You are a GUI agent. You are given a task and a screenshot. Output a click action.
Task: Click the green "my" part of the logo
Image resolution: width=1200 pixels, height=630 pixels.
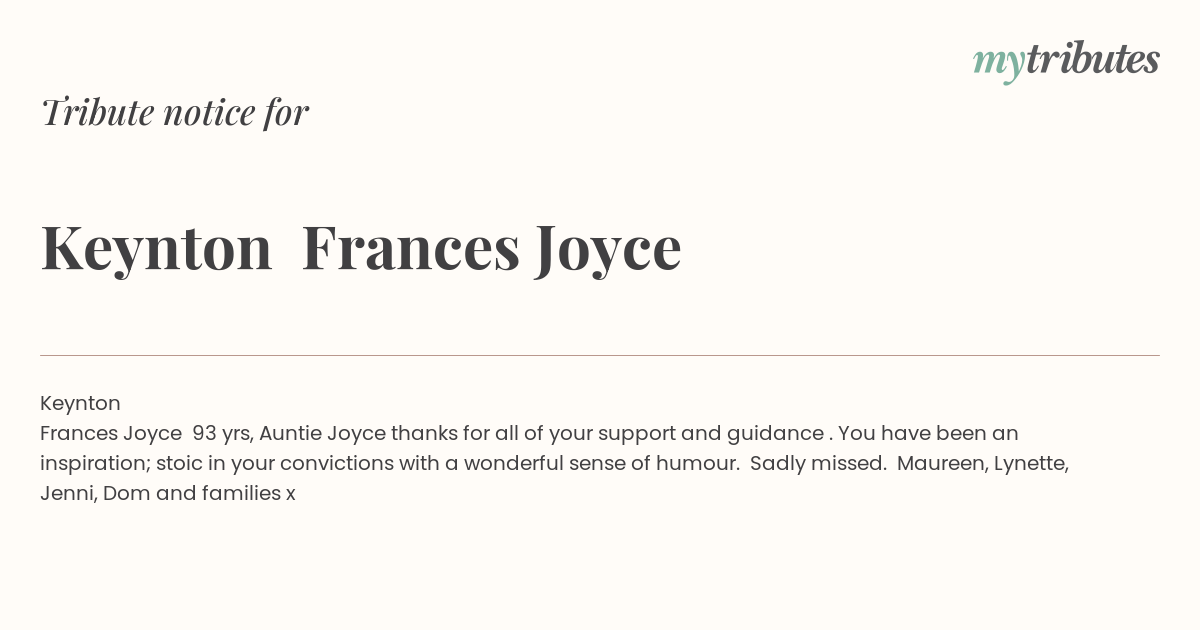(999, 65)
